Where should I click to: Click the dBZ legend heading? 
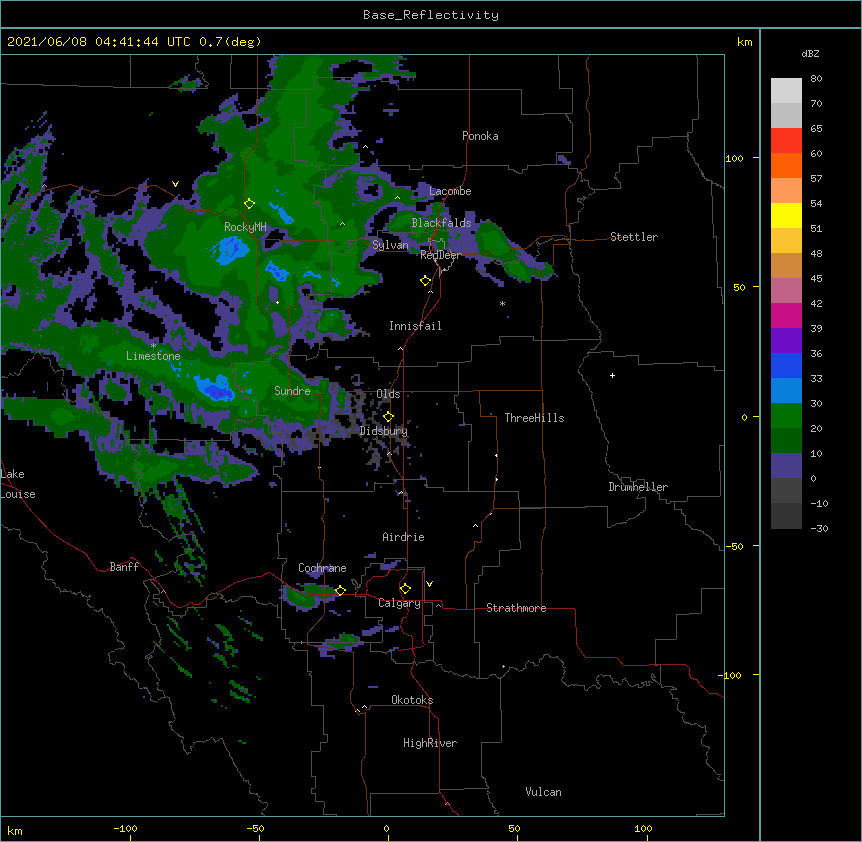(x=810, y=54)
